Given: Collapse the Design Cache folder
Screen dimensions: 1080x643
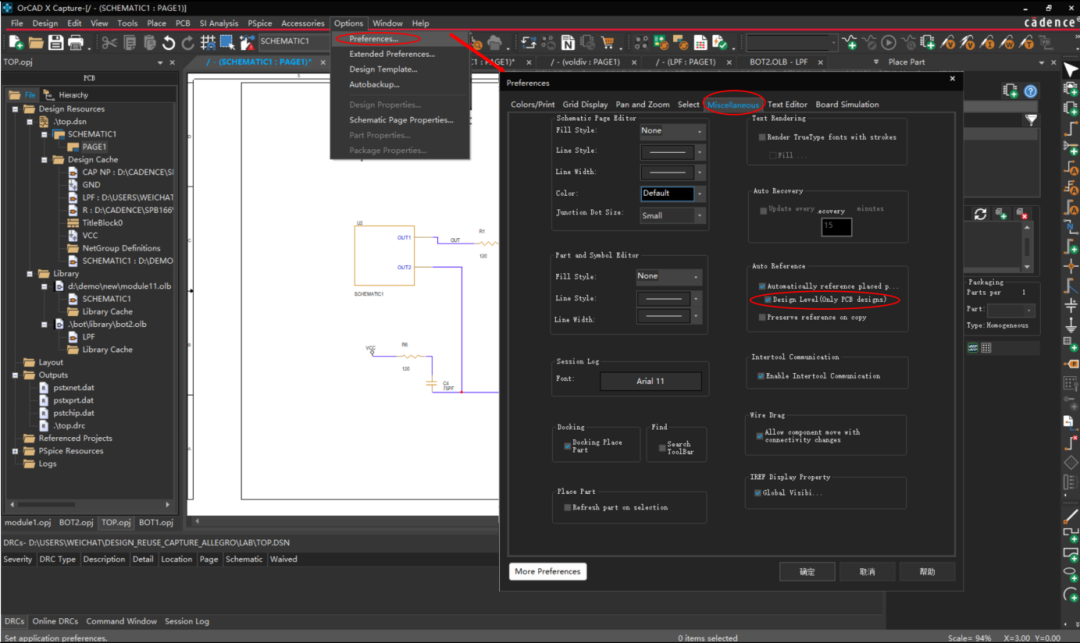Looking at the screenshot, I should tap(45, 159).
